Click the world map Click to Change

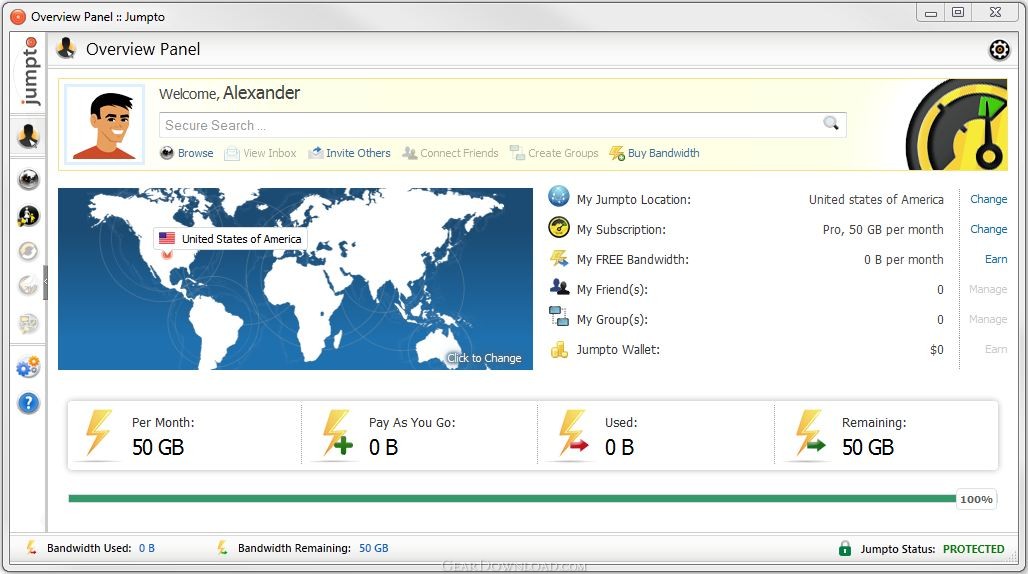coord(484,358)
